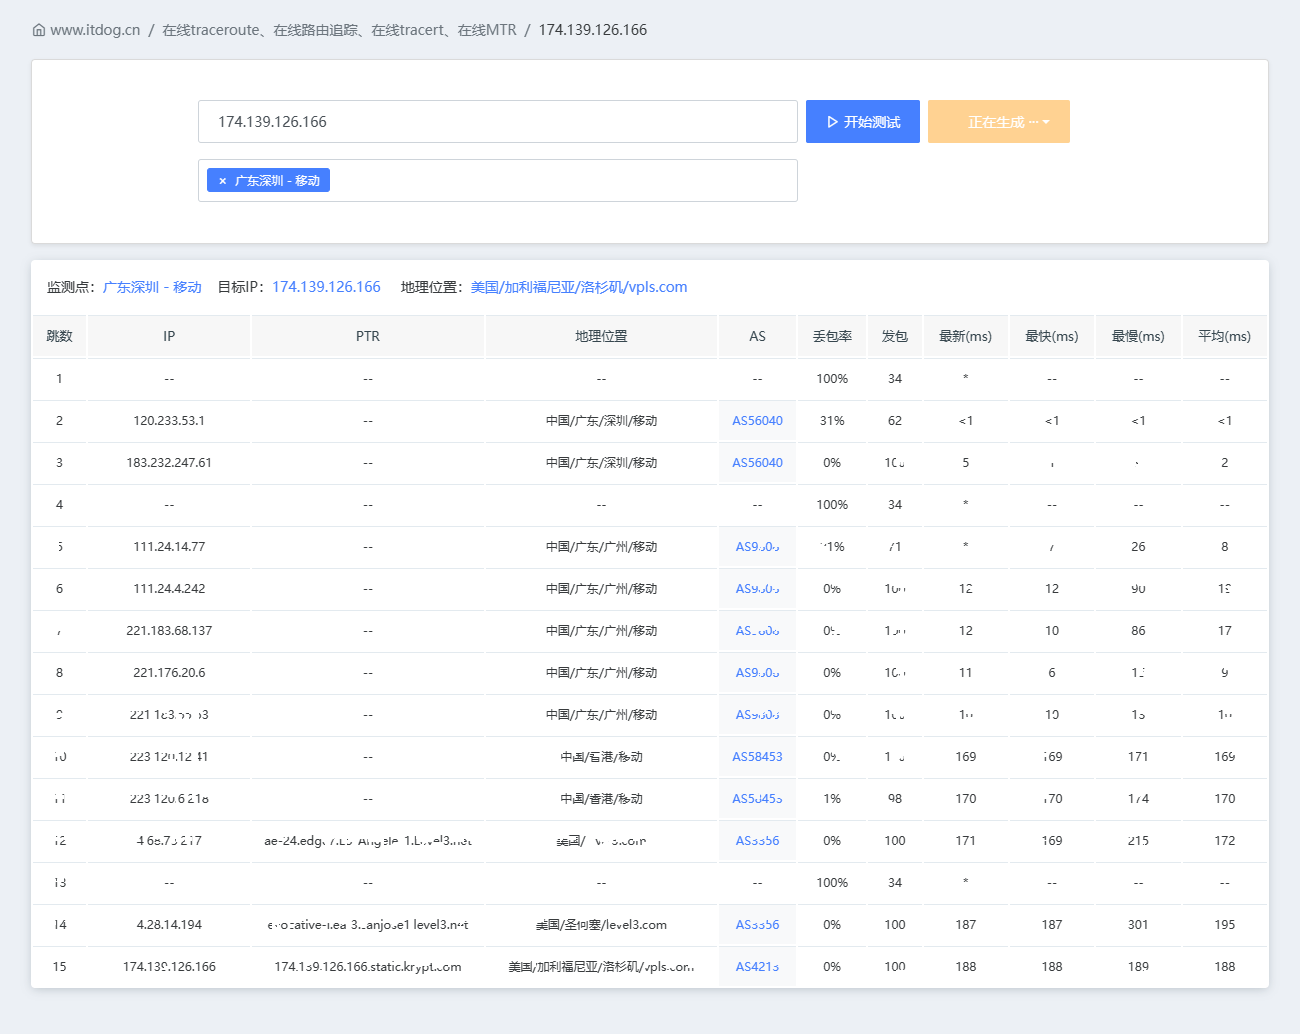1300x1034 pixels.
Task: Click the AS column header
Action: coord(757,336)
